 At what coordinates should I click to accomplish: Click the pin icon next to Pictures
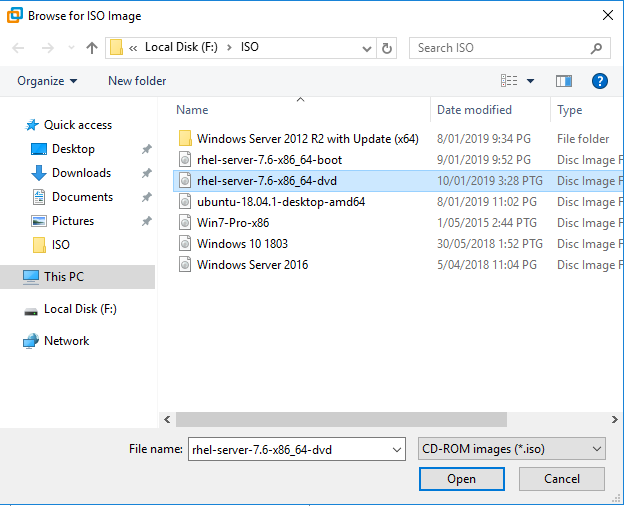[147, 221]
